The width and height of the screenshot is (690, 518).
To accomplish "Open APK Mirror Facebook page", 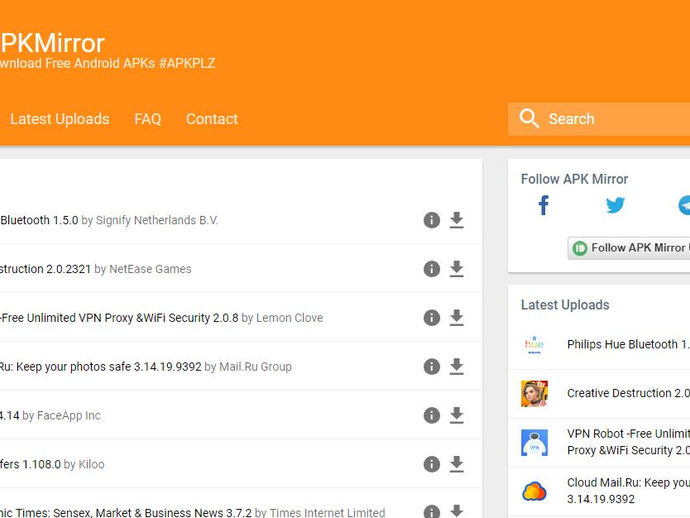I will [x=543, y=205].
